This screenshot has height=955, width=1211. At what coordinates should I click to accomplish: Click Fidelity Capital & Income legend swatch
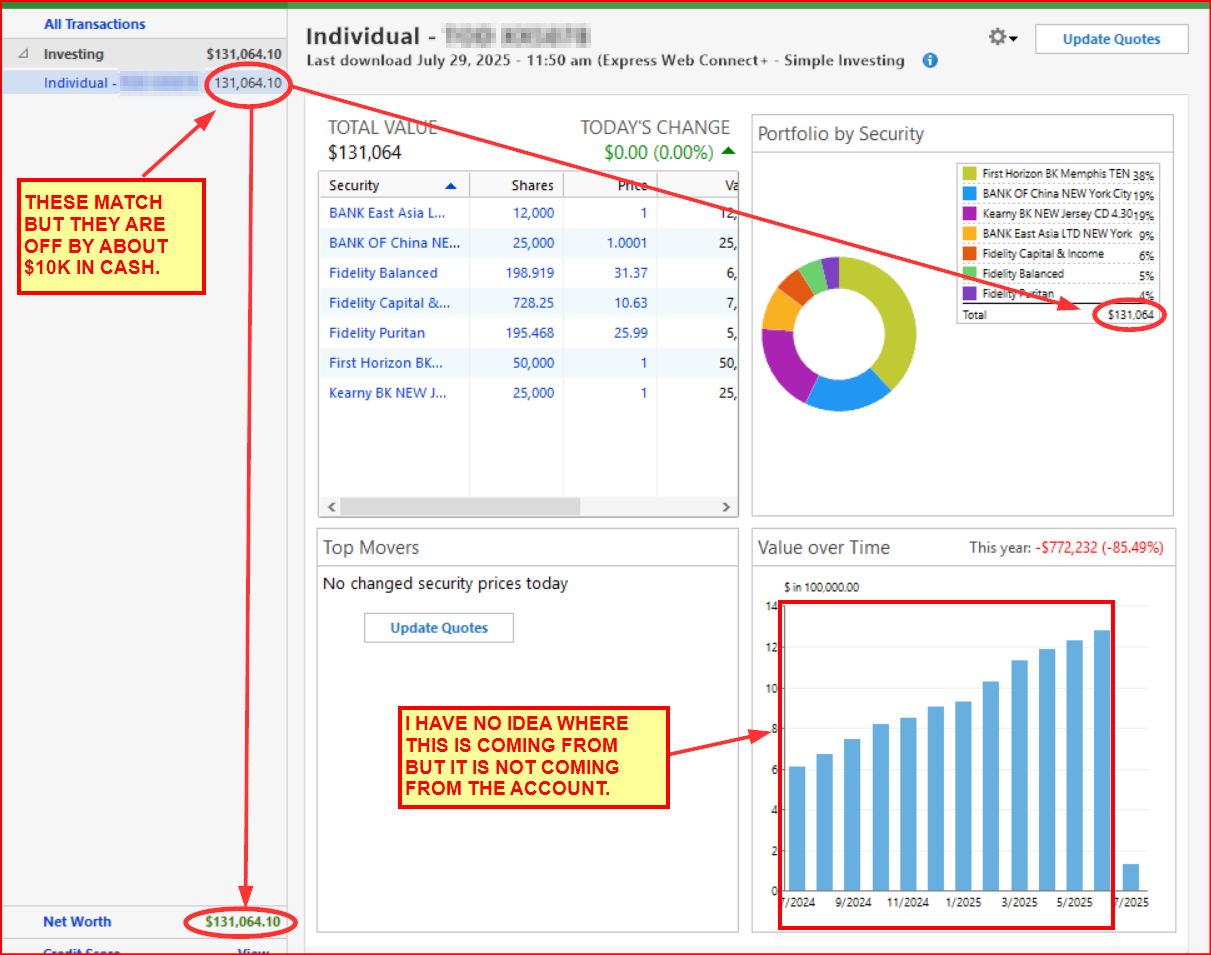coord(970,253)
